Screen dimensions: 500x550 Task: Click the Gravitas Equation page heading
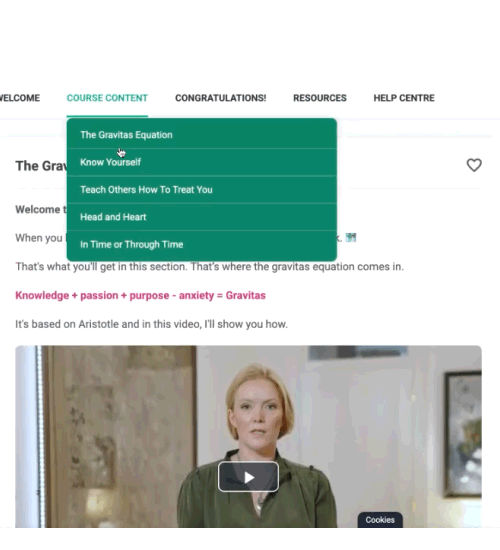(41, 166)
